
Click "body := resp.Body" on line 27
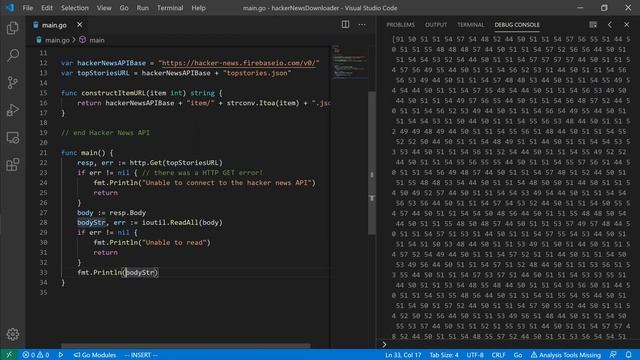[x=111, y=213]
